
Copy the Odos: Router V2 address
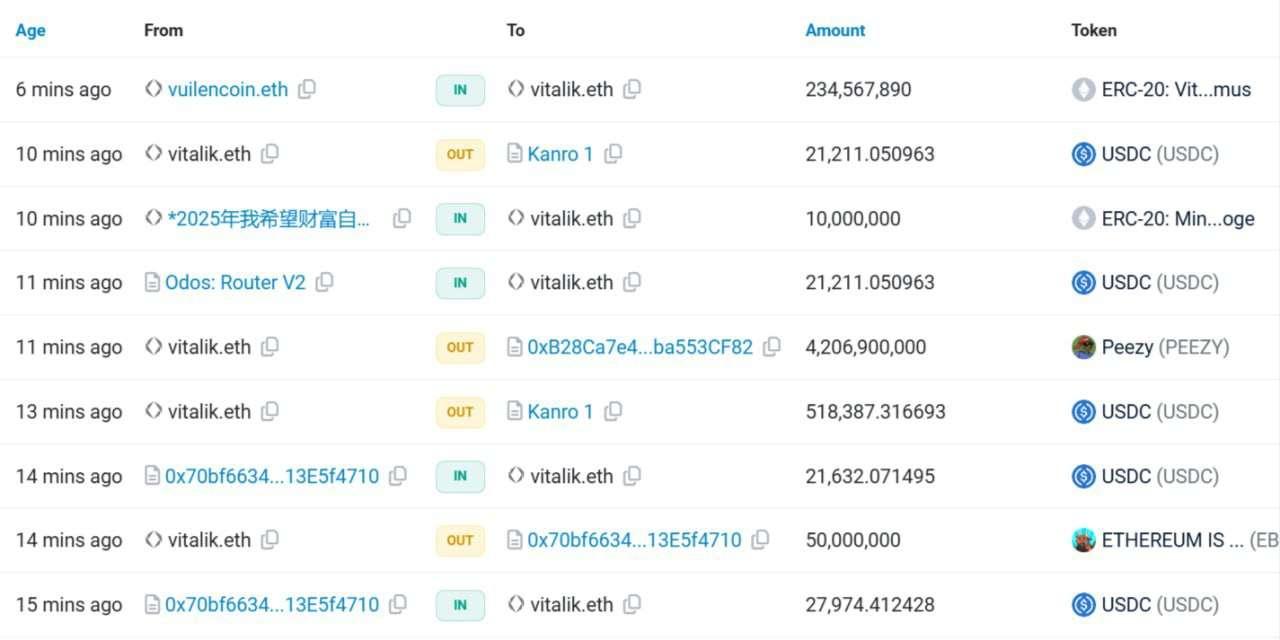pos(324,283)
